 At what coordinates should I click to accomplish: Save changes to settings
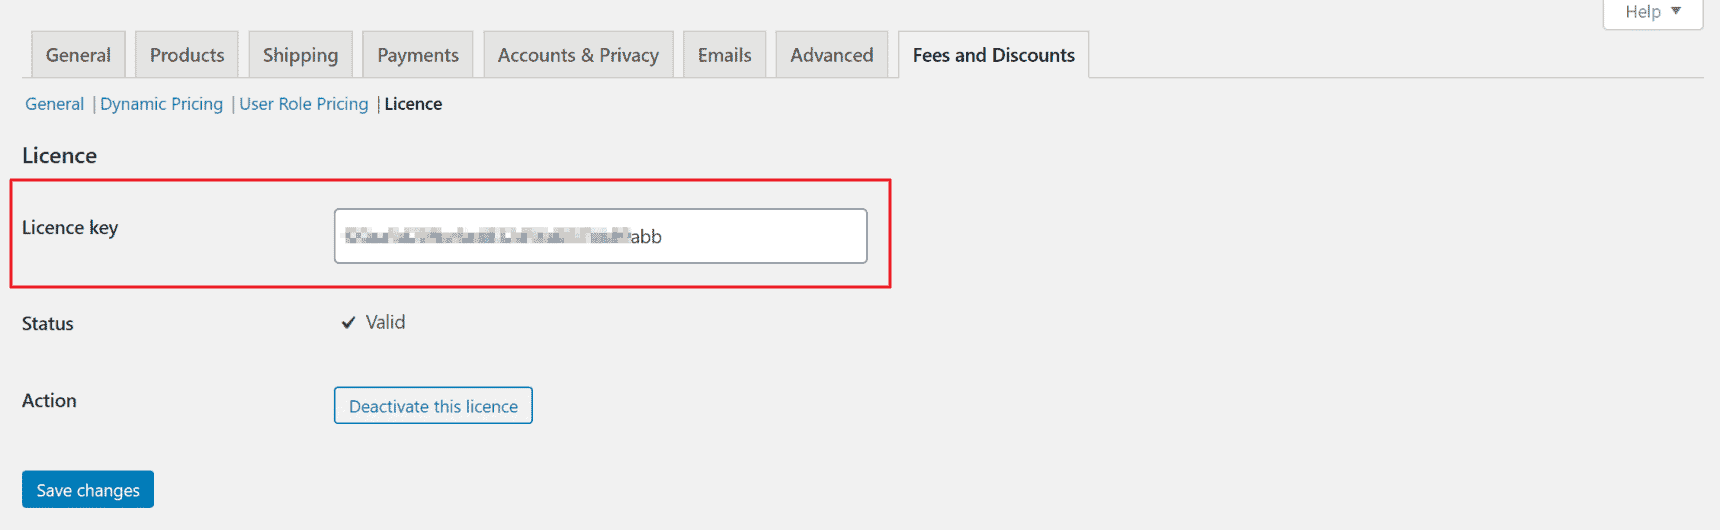coord(88,489)
